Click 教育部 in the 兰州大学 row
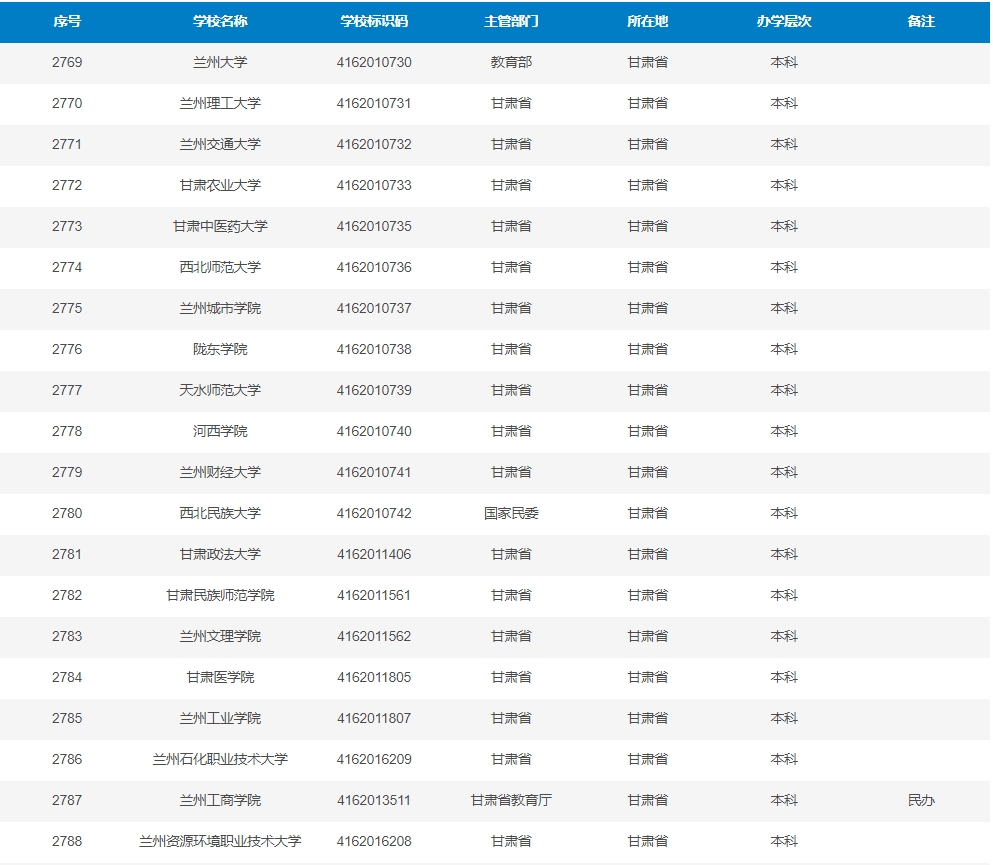 511,62
